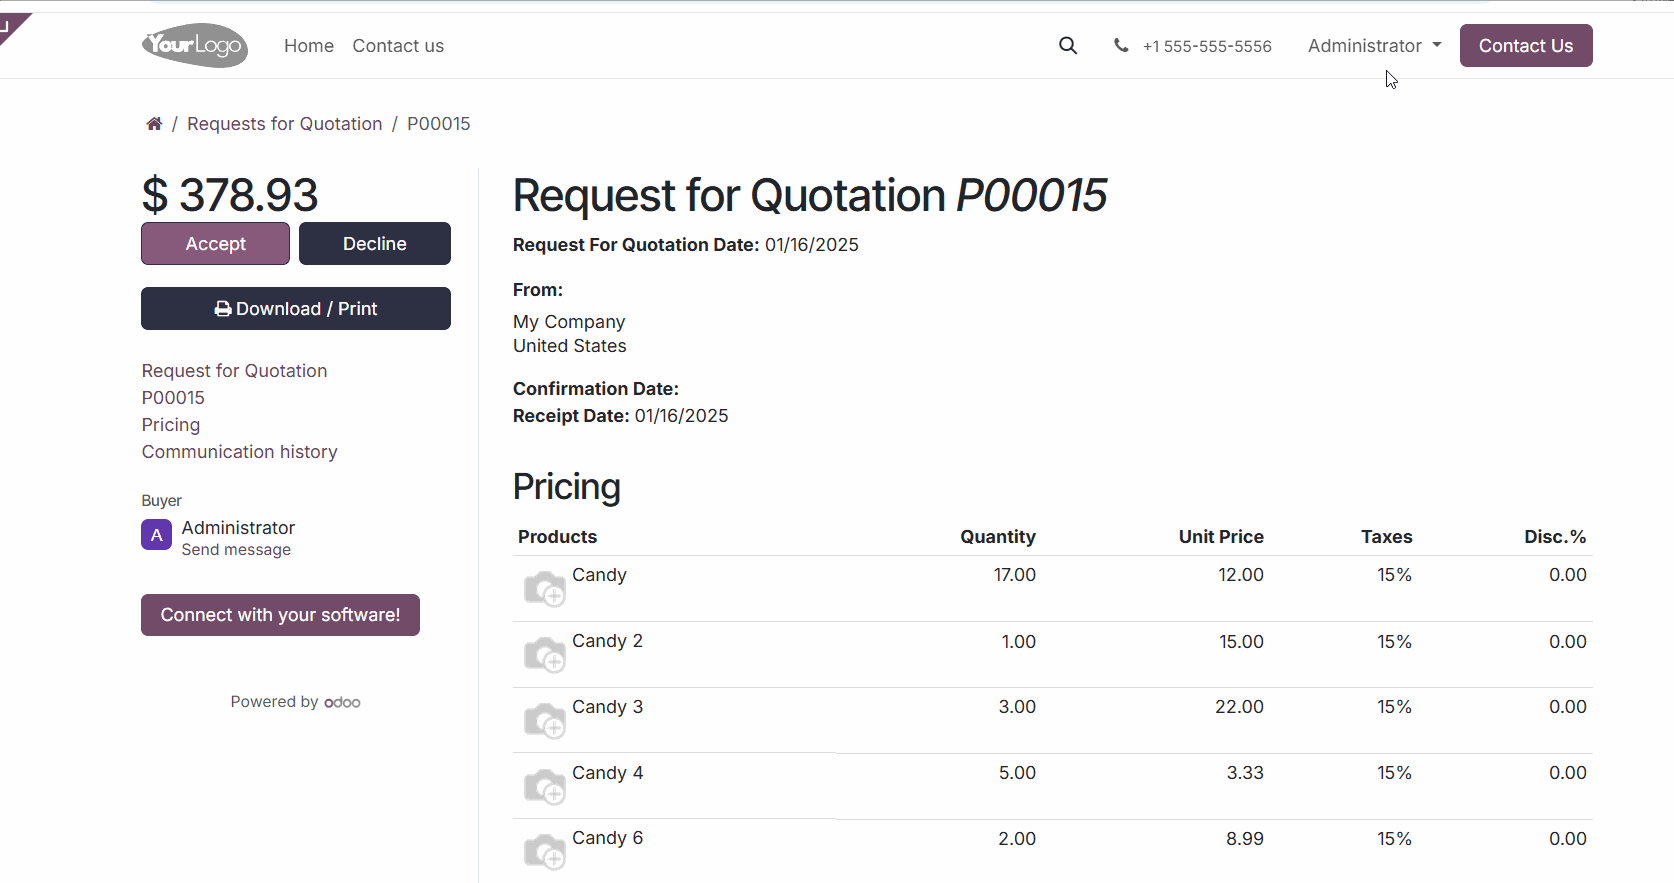Click the Candy 2 product name
Image resolution: width=1674 pixels, height=883 pixels.
(607, 641)
